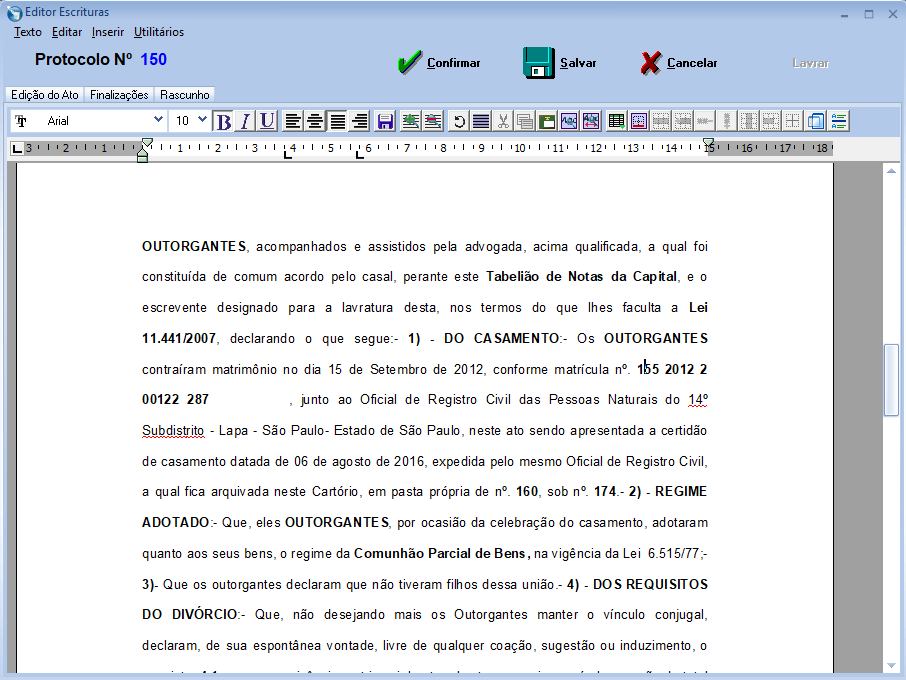906x680 pixels.
Task: Click the green paste clipboard icon
Action: pos(547,121)
